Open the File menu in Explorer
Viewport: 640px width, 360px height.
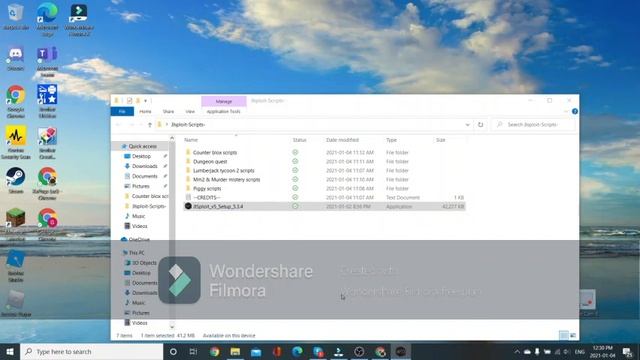[122, 111]
